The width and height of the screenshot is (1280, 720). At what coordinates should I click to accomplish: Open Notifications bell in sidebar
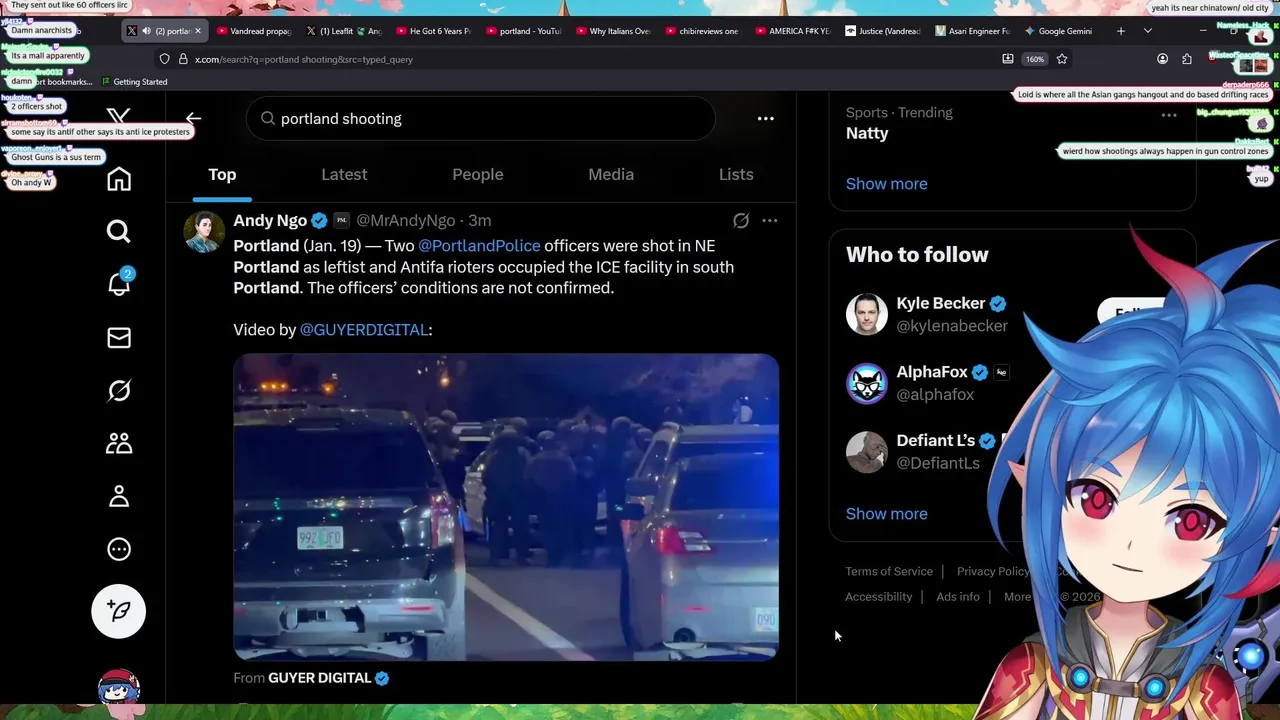(119, 284)
